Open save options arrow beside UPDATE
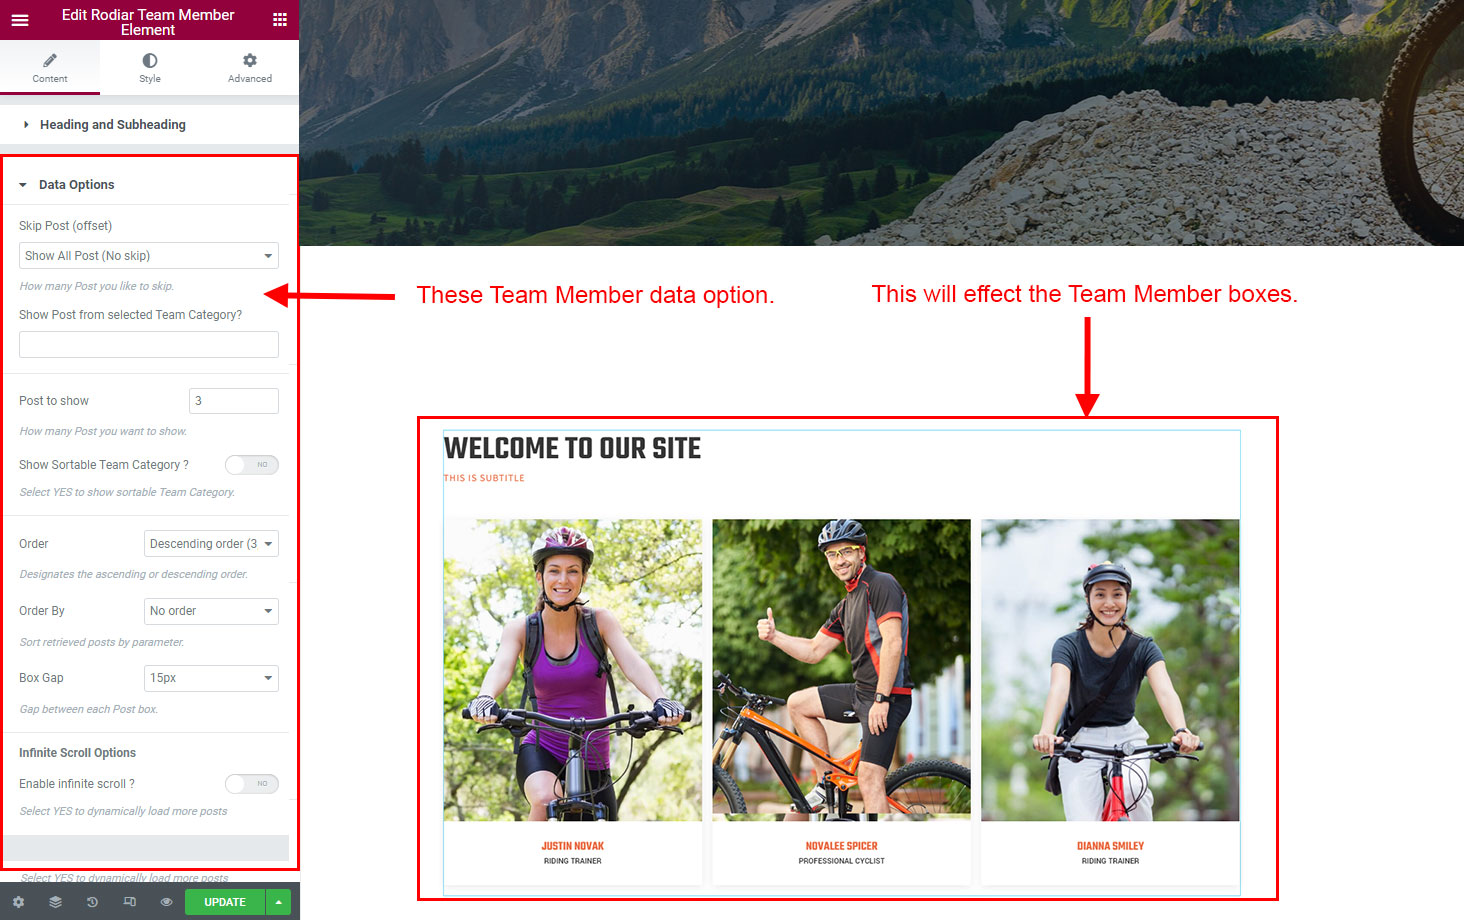This screenshot has height=920, width=1464. [279, 902]
